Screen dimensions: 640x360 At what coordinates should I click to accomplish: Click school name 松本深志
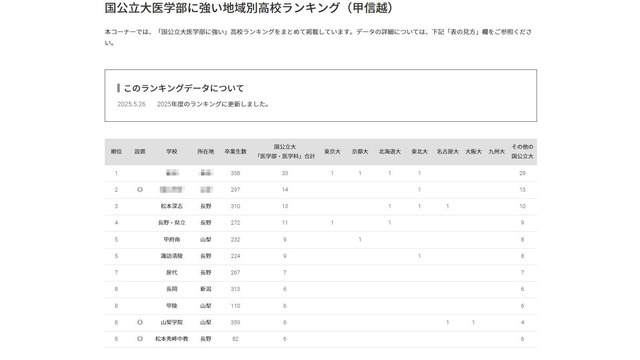[172, 207]
